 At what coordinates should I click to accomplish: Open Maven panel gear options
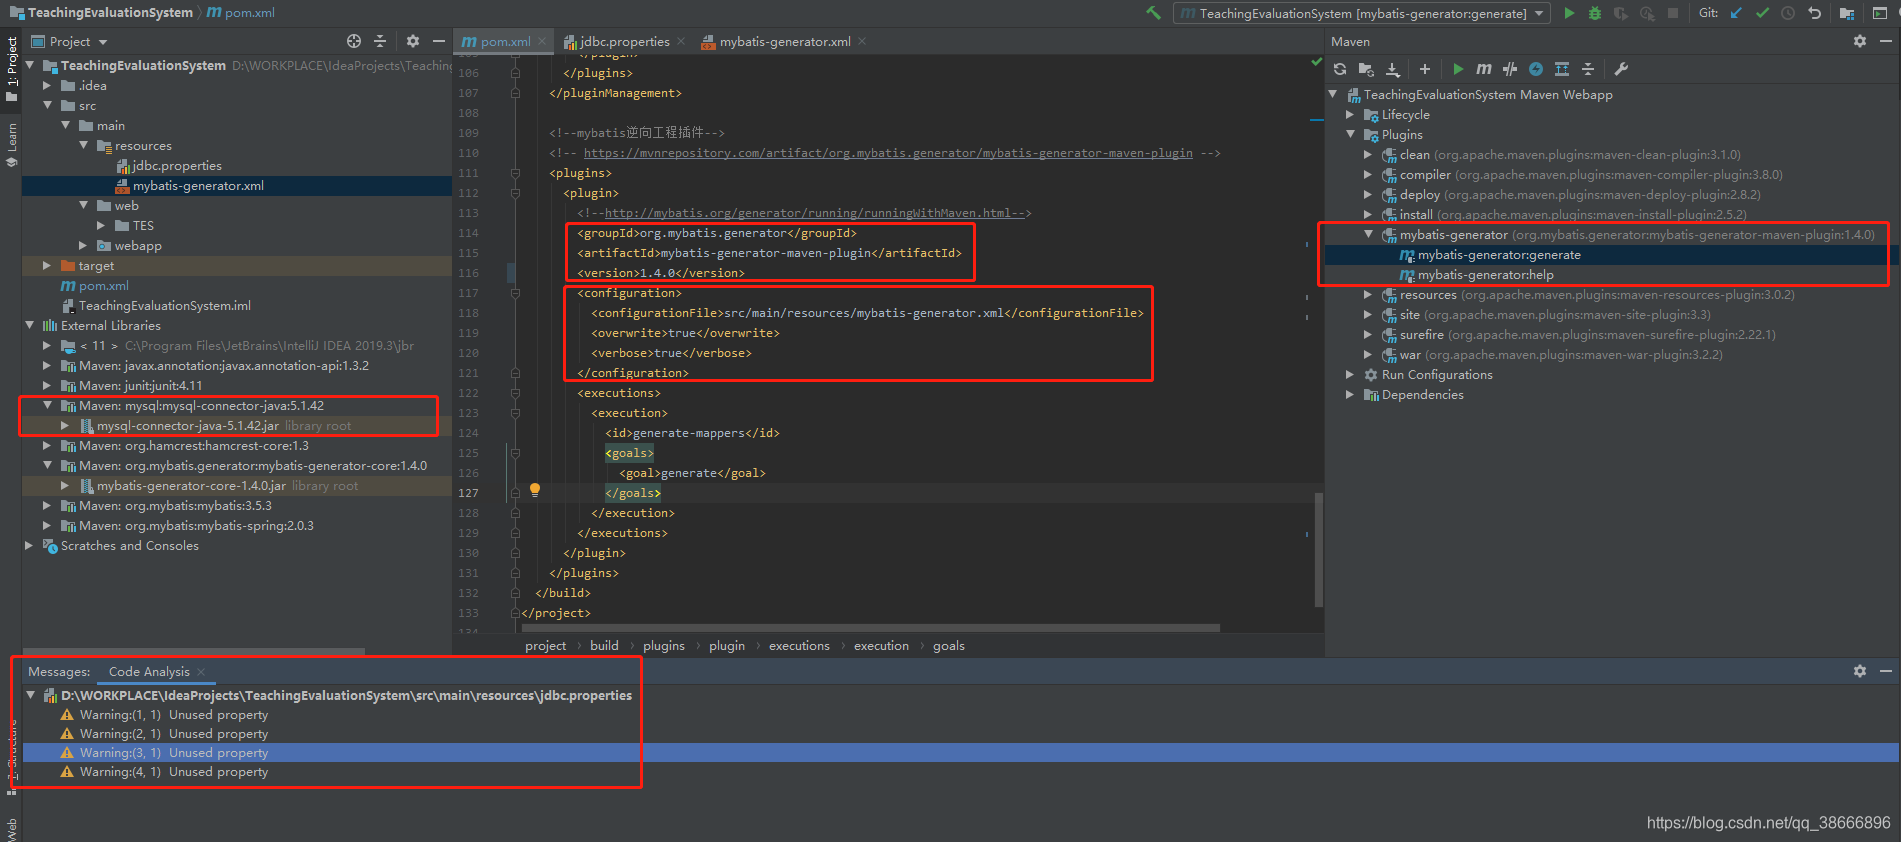(1860, 41)
